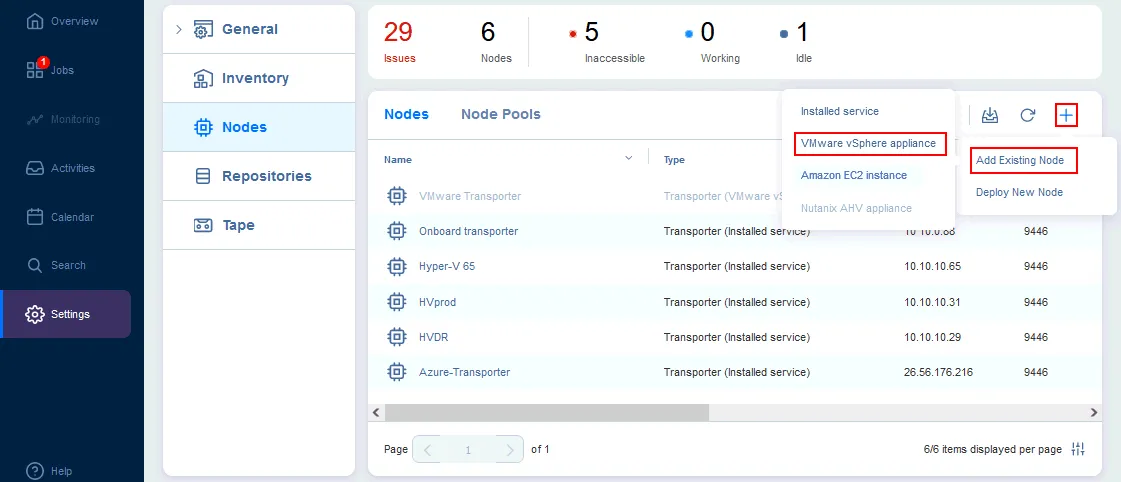Click the plus icon to add node
The height and width of the screenshot is (482, 1121).
tap(1066, 115)
